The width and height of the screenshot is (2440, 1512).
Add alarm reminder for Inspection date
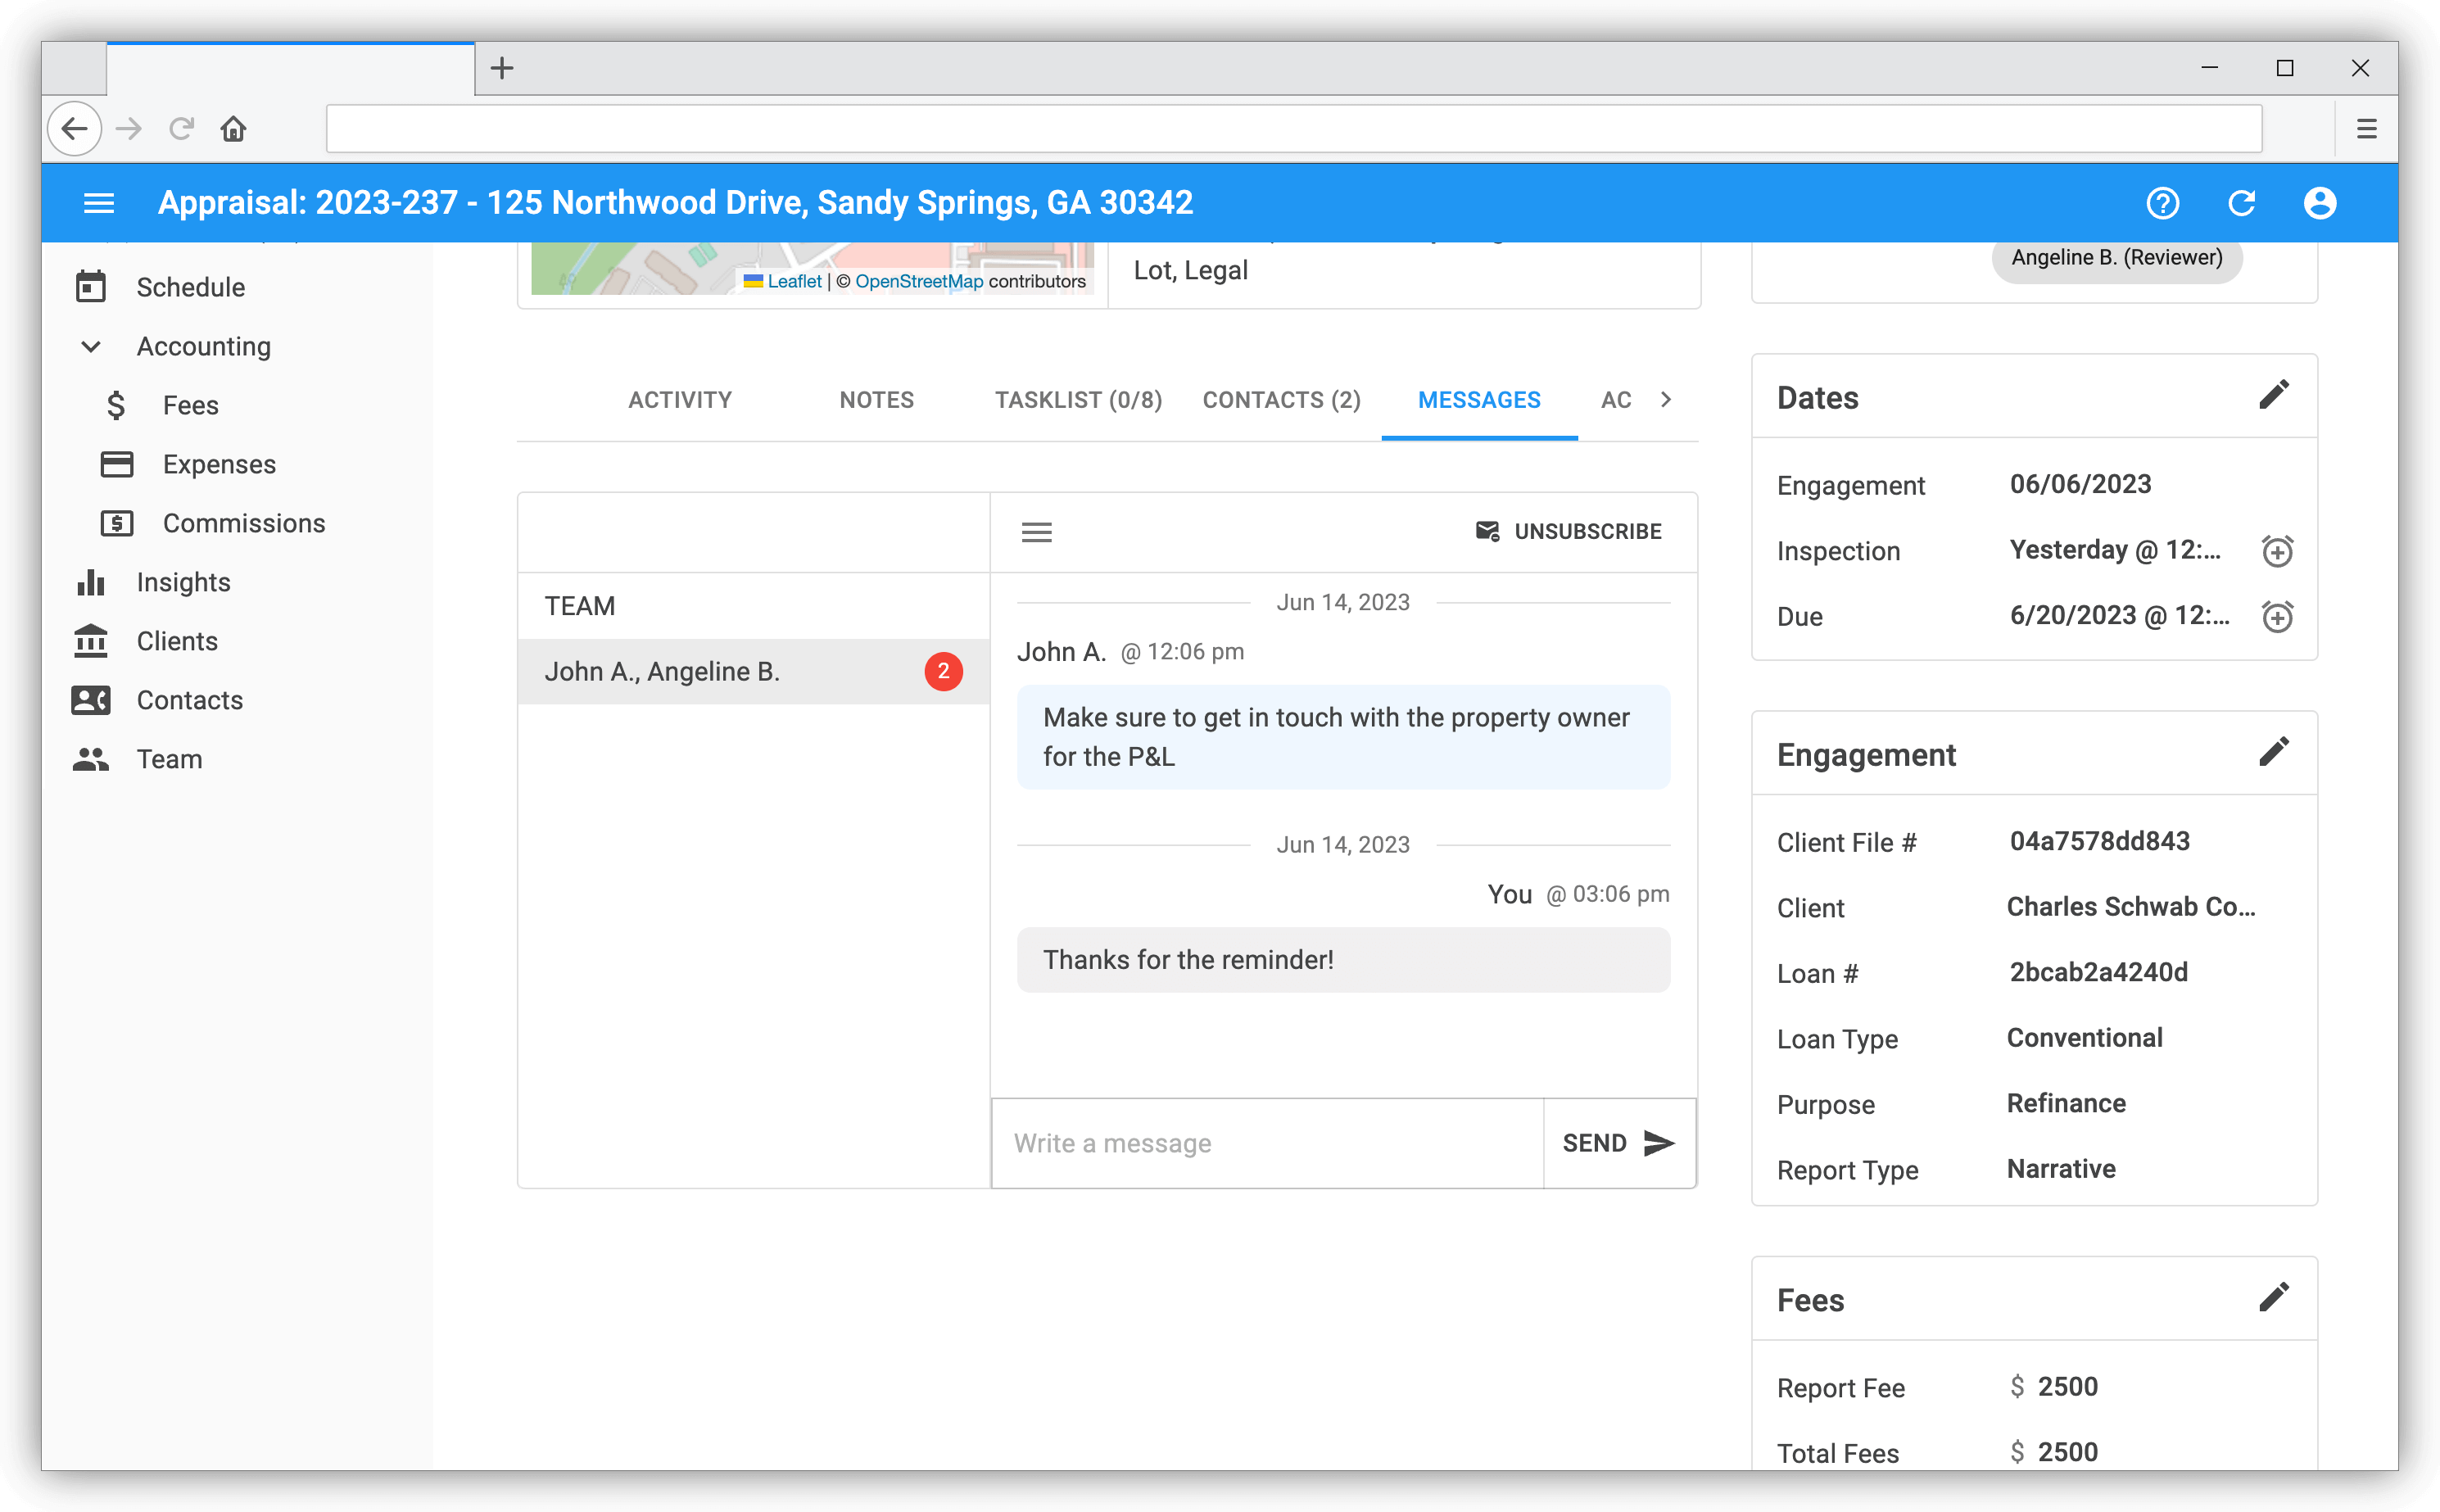(2277, 551)
